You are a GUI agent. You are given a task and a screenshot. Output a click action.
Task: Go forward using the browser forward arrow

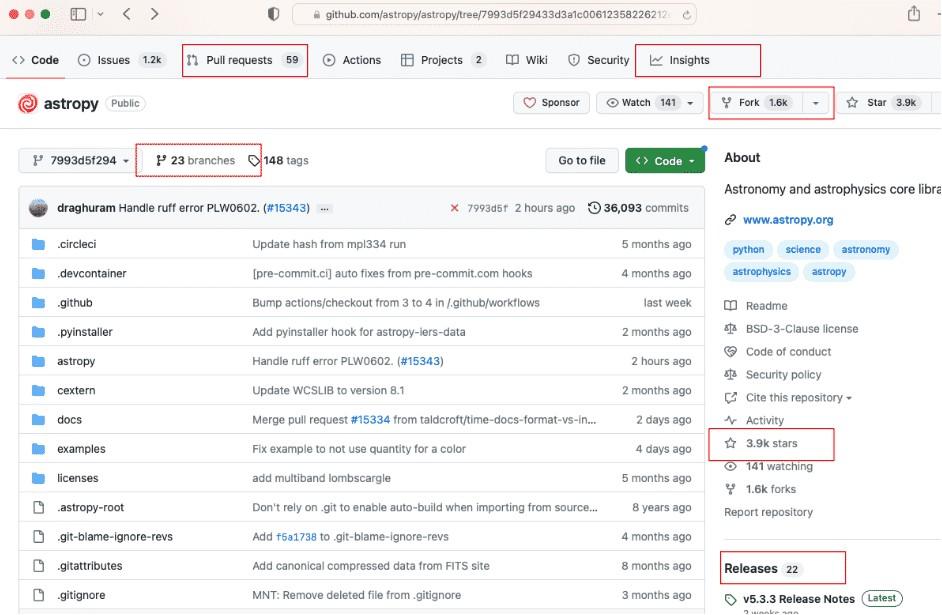point(154,14)
